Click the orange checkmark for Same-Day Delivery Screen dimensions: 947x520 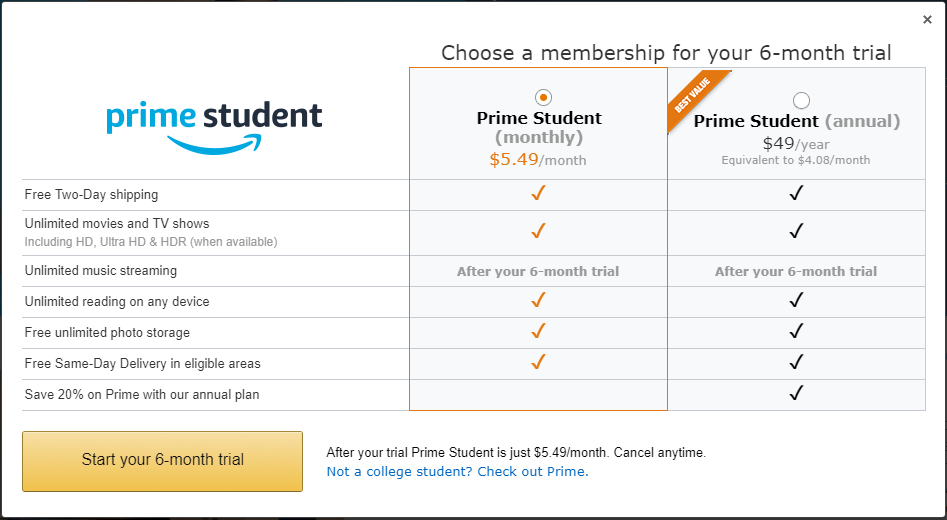click(538, 362)
